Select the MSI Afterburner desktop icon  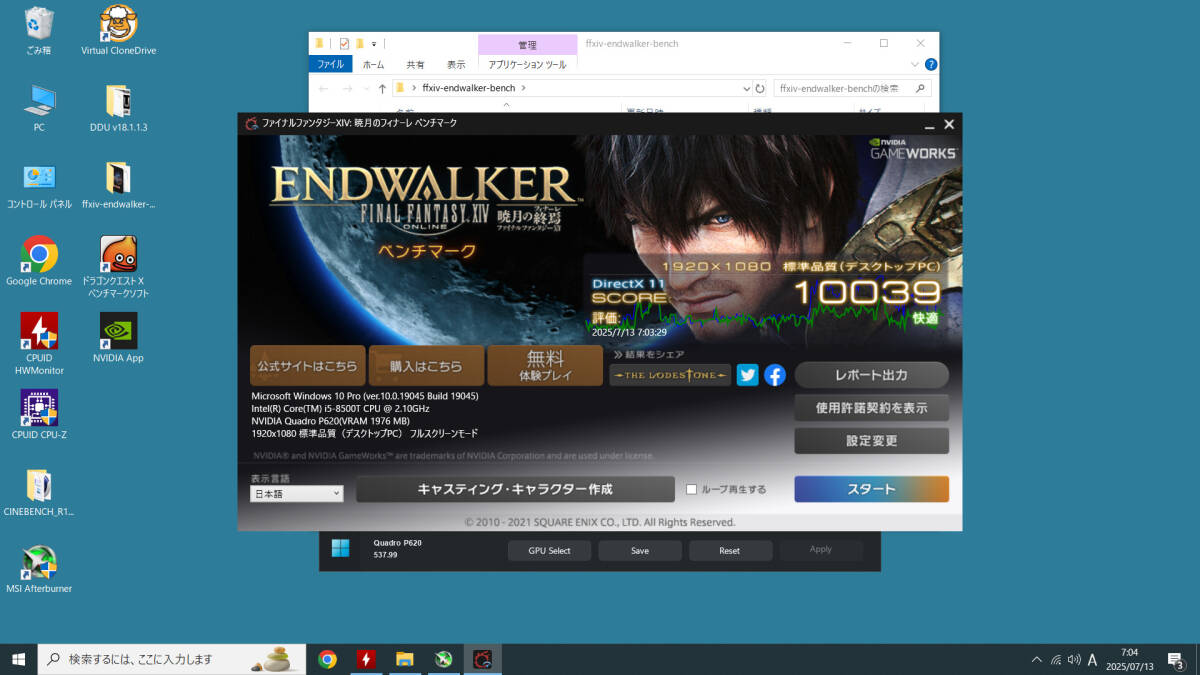[x=39, y=569]
